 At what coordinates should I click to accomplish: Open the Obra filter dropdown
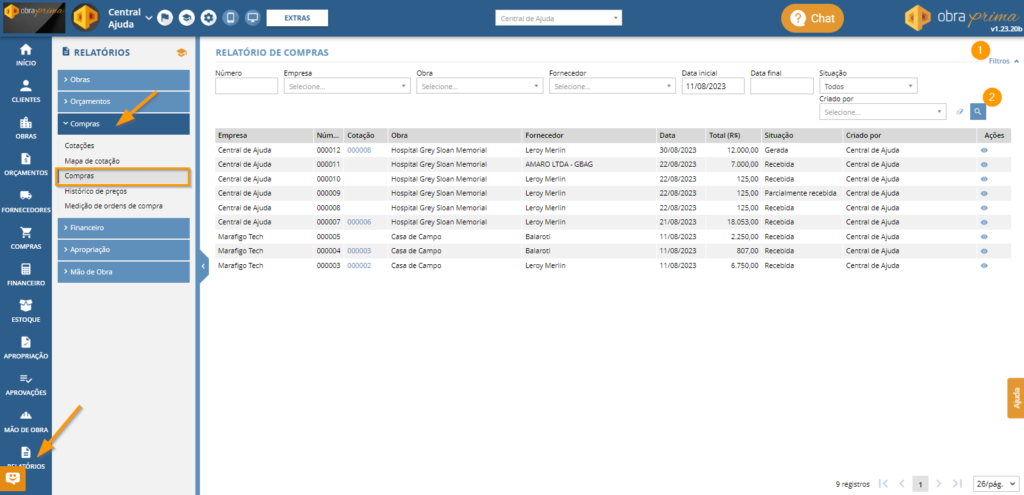pyautogui.click(x=479, y=86)
